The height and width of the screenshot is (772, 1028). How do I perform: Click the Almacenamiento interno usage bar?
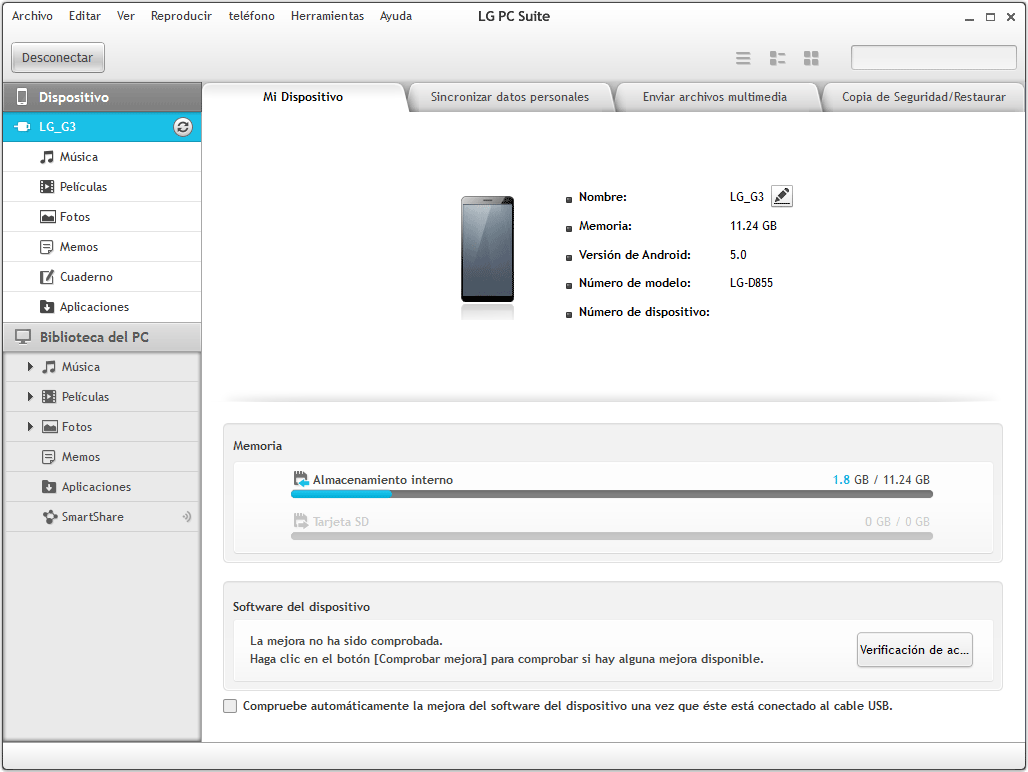pyautogui.click(x=612, y=494)
